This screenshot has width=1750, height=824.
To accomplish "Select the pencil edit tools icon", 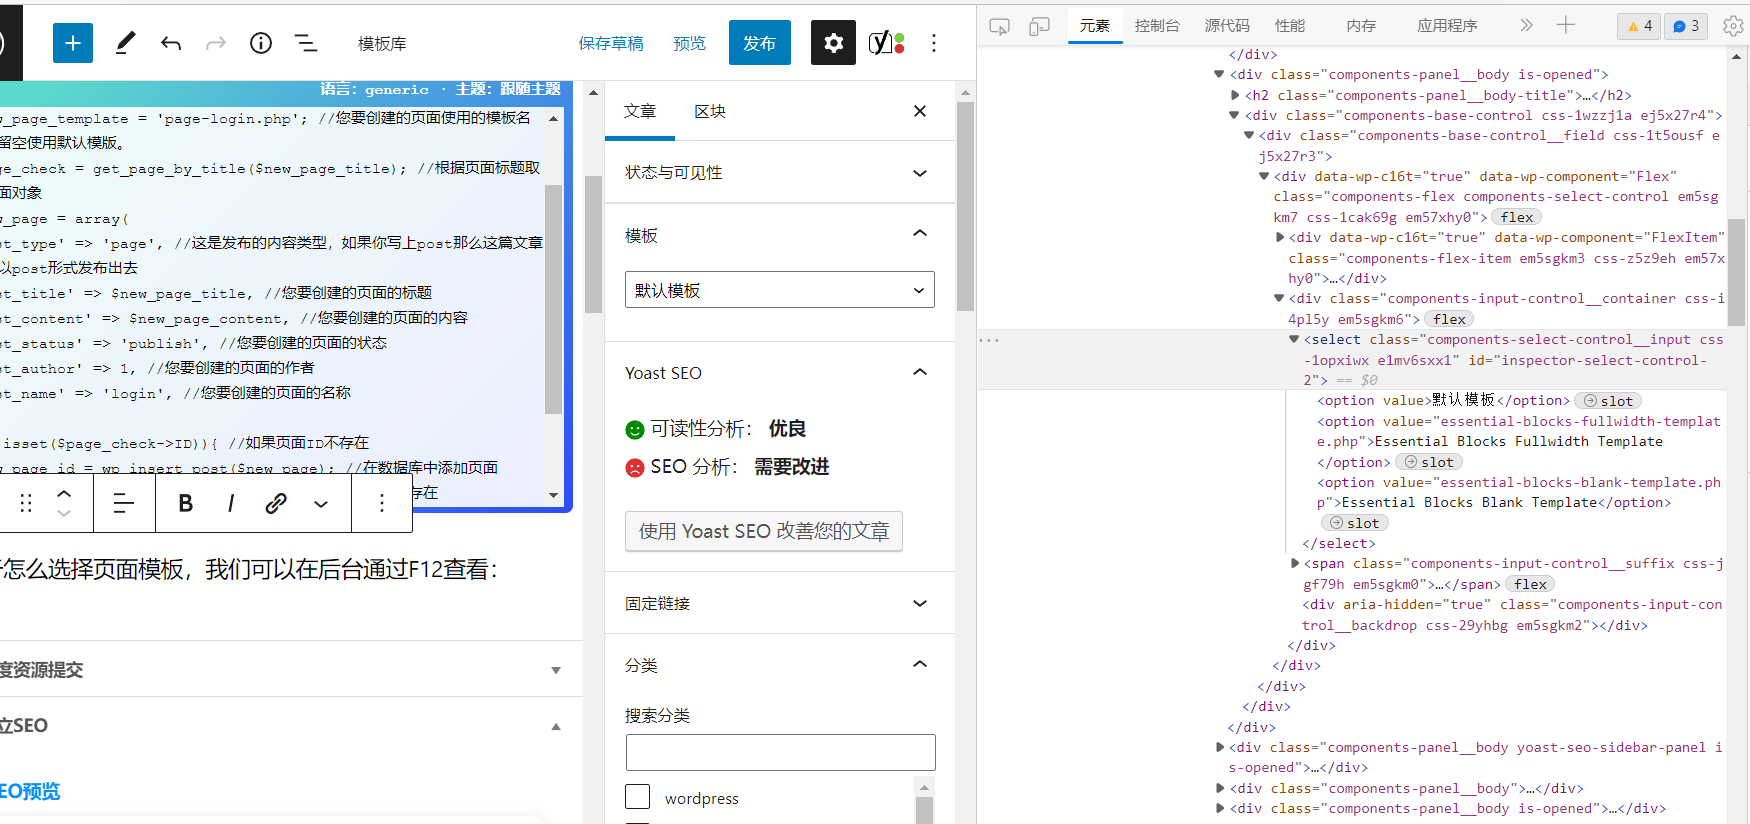I will tap(126, 43).
